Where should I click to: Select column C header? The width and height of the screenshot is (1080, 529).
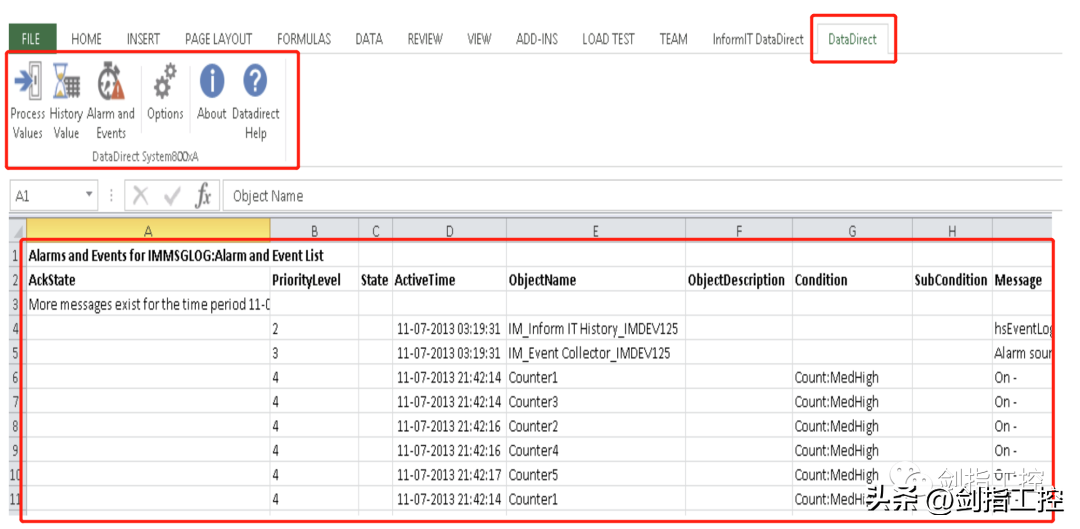click(375, 231)
